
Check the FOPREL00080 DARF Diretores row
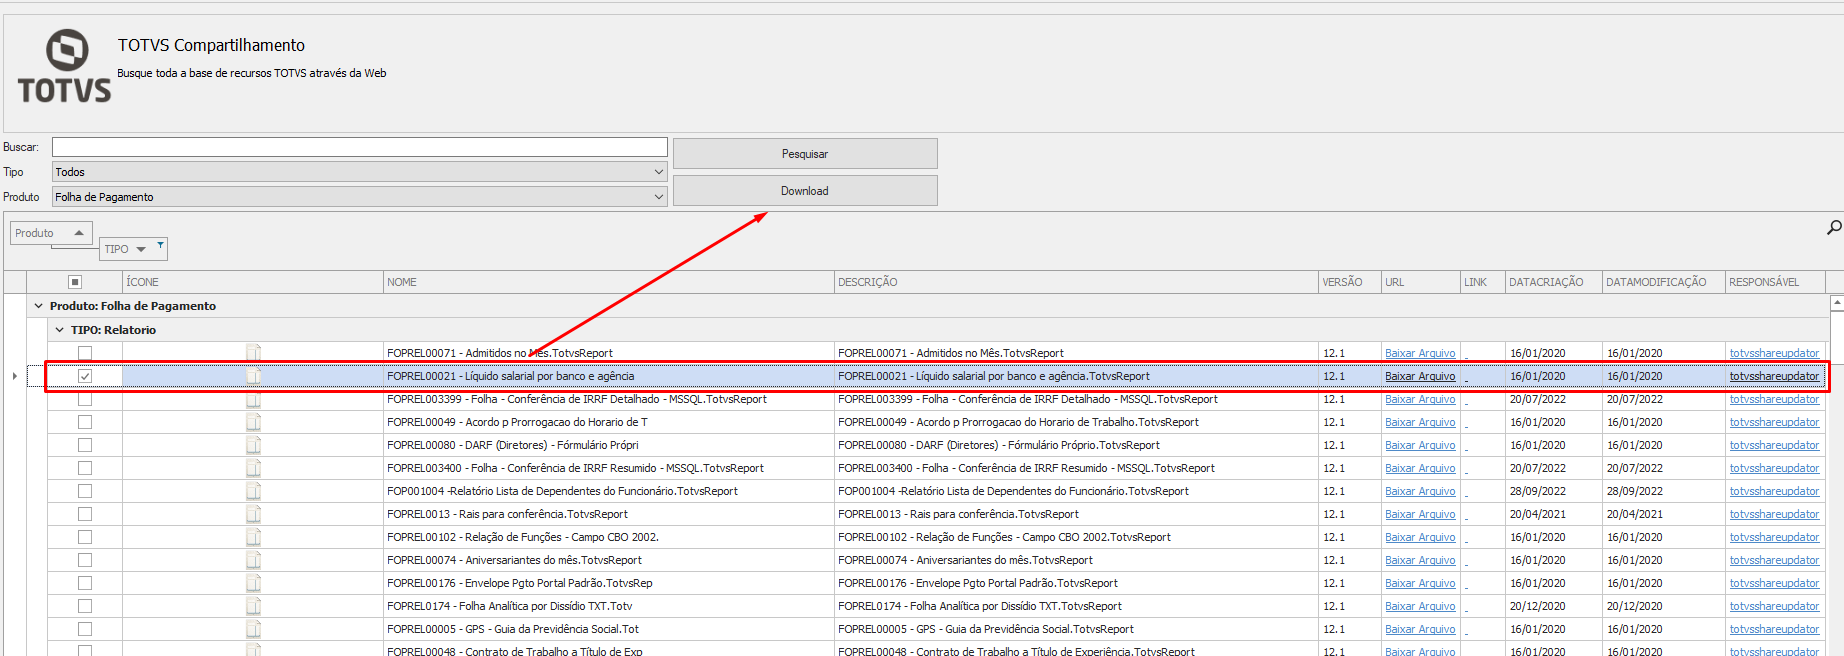point(85,445)
